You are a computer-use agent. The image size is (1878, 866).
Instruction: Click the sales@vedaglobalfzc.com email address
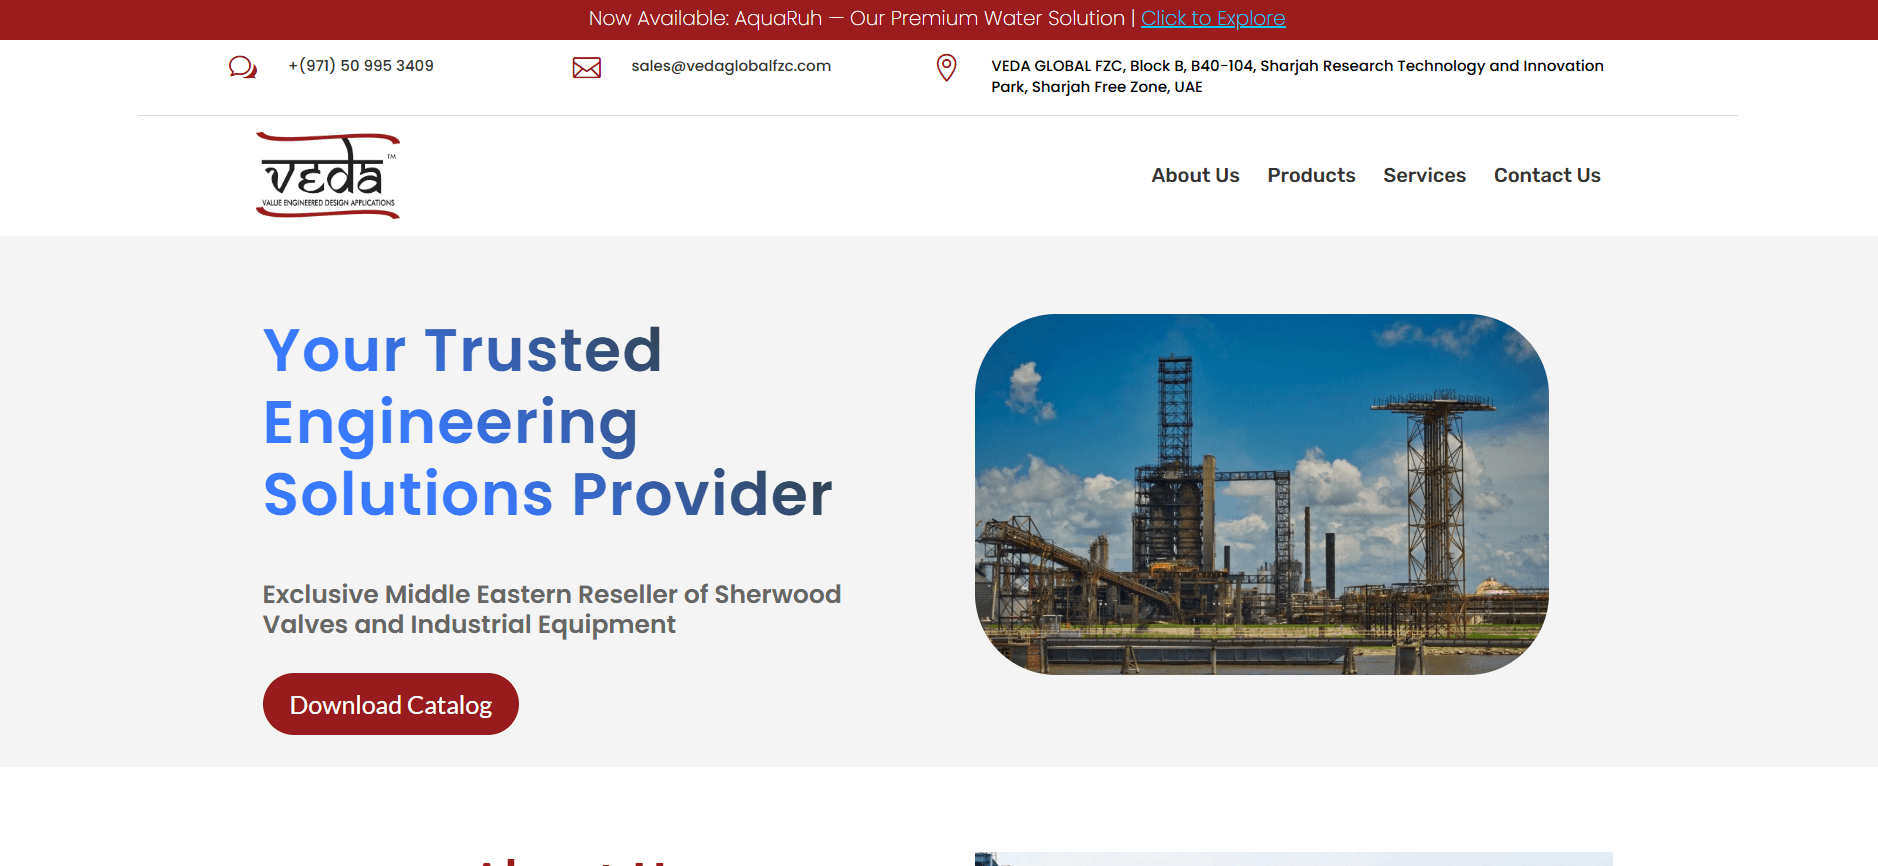point(731,66)
